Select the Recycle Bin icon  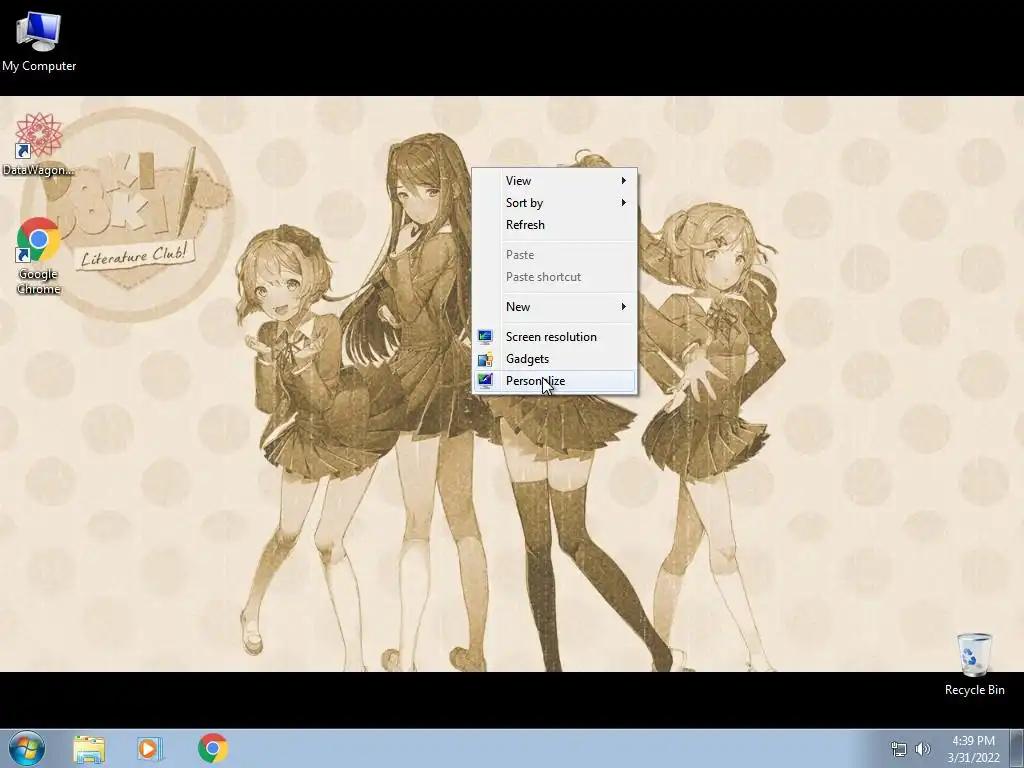(974, 664)
